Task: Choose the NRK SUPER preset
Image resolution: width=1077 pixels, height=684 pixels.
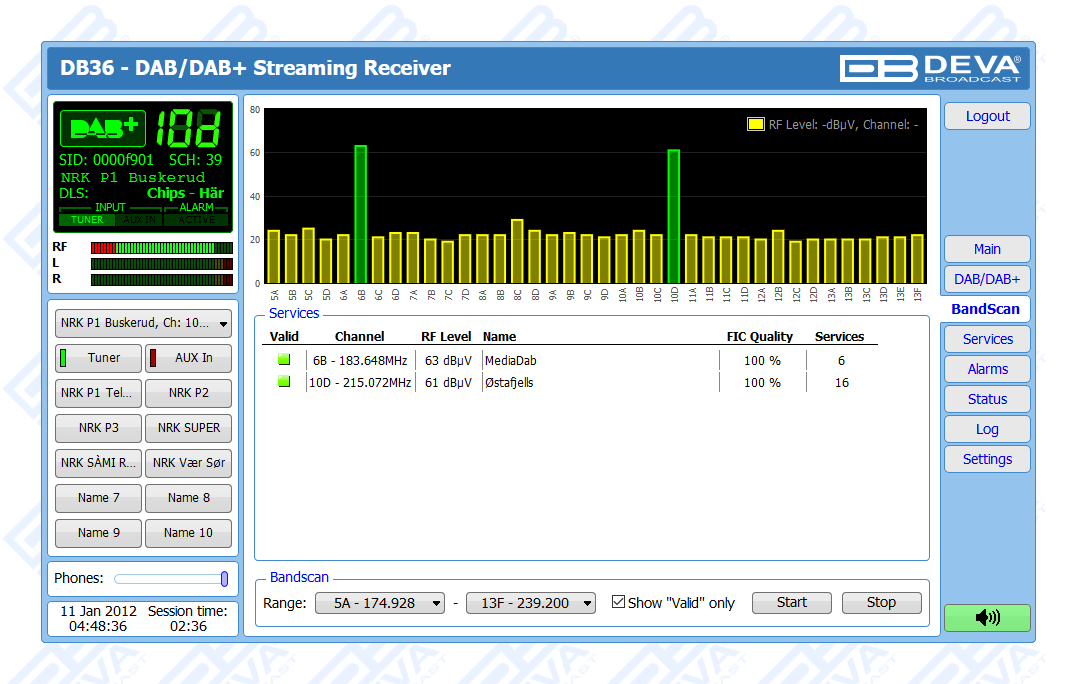Action: pyautogui.click(x=188, y=428)
